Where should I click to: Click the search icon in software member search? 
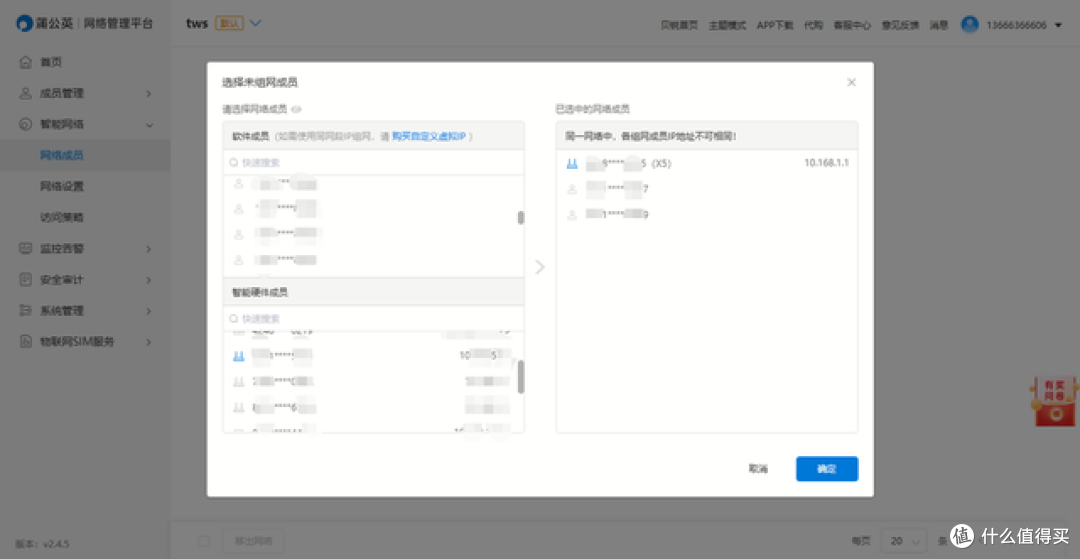(234, 162)
